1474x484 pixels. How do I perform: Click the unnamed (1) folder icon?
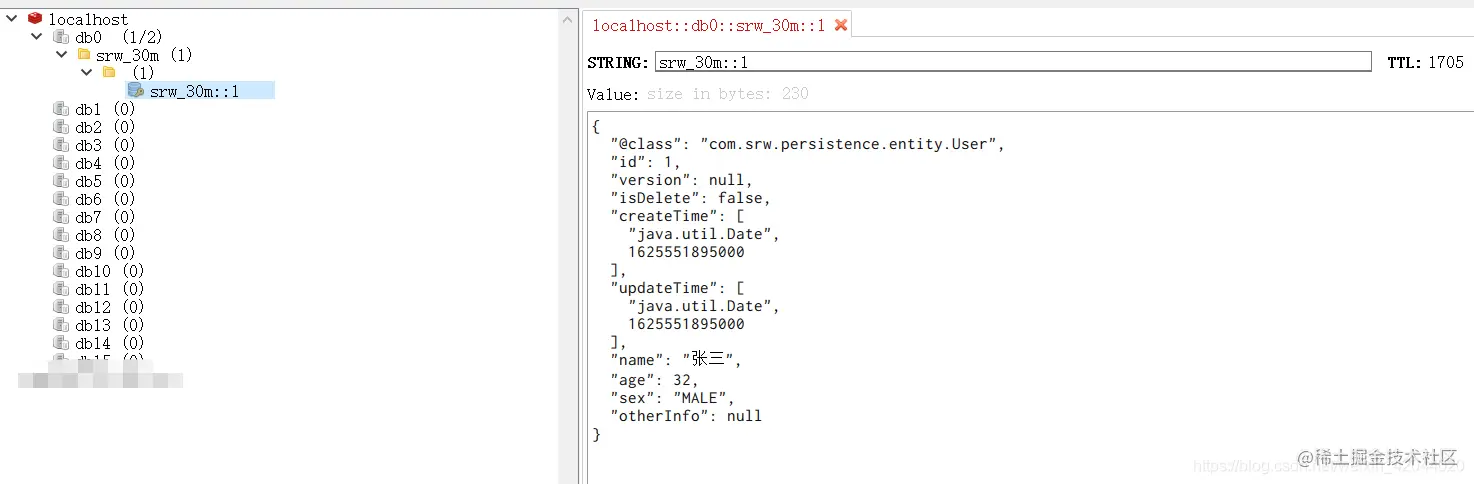coord(109,72)
